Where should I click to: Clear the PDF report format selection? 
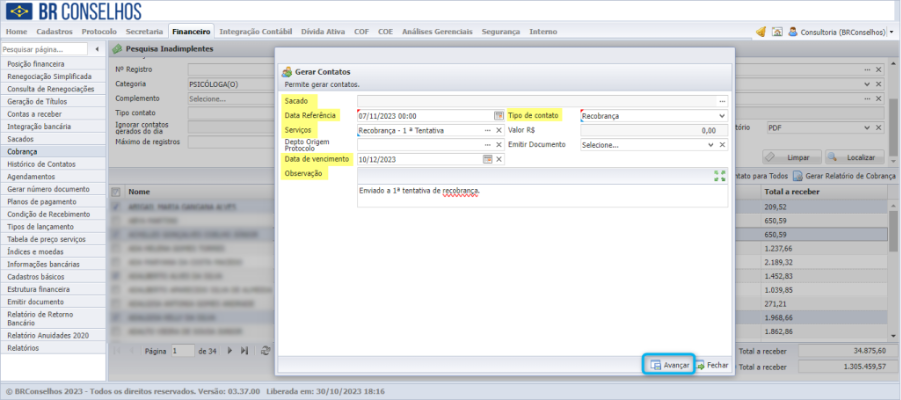tap(879, 128)
